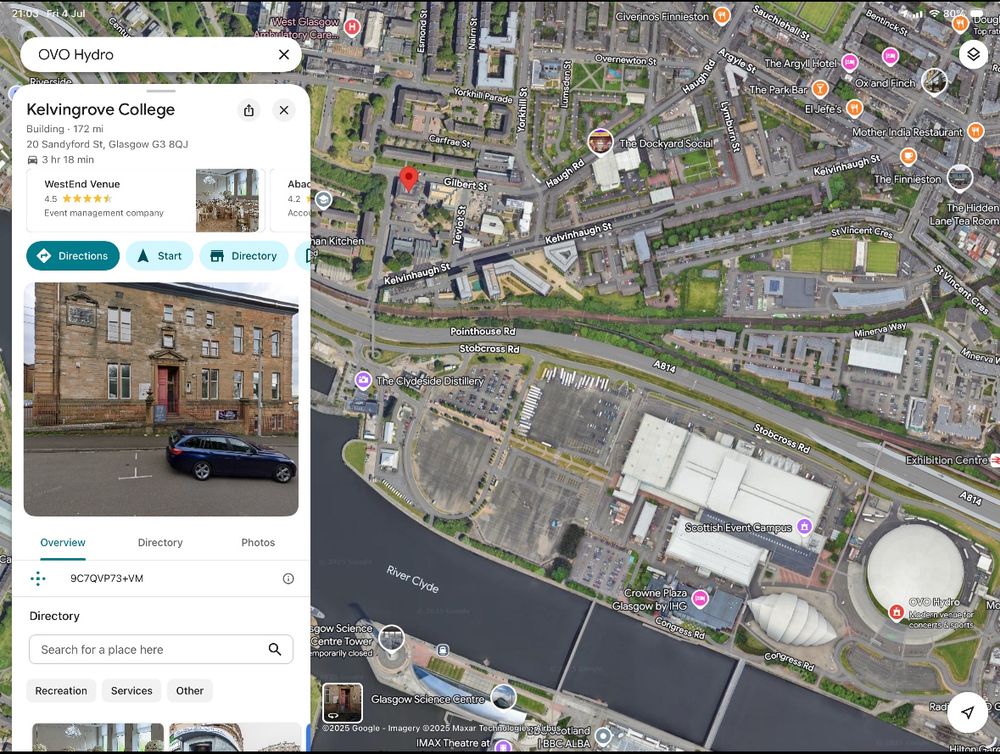Tap El Jefe's restaurant marker
Image resolution: width=1000 pixels, height=754 pixels.
[x=855, y=108]
